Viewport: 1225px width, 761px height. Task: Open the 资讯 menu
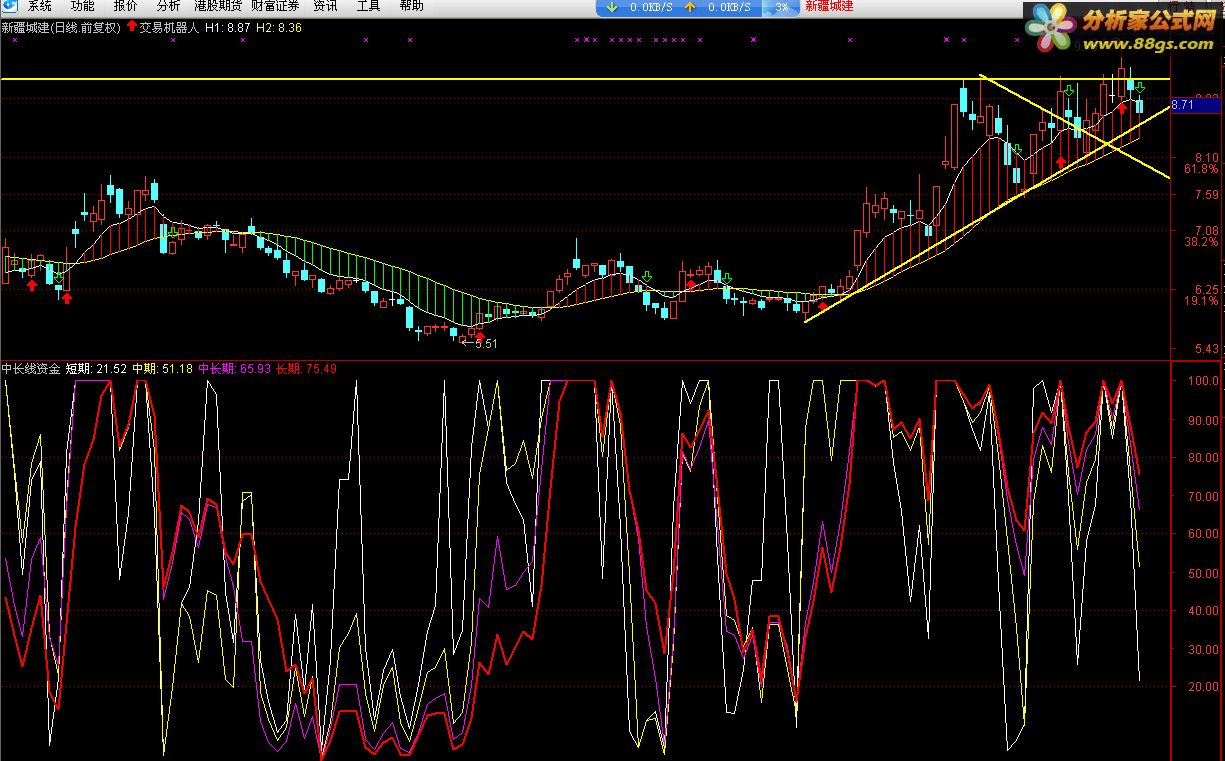tap(325, 6)
